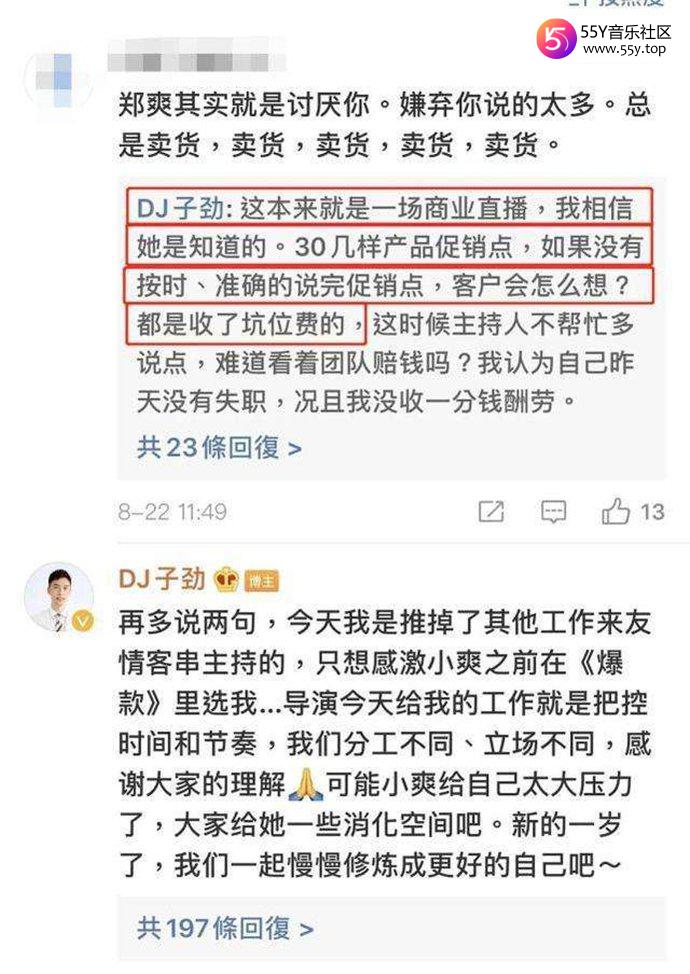The image size is (690, 974).
Task: Open DJ子劲's profile photo
Action: click(x=59, y=598)
